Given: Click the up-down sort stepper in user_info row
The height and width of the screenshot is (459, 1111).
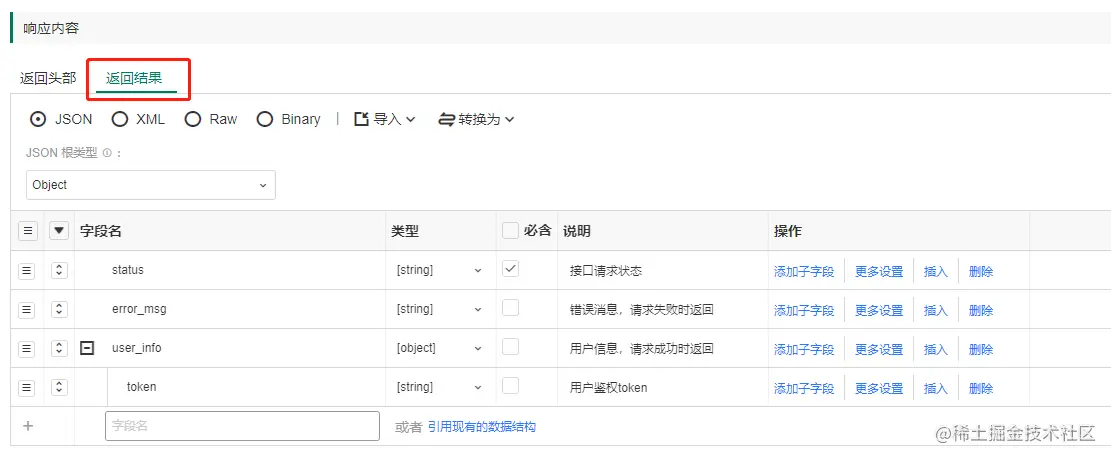Looking at the screenshot, I should tap(60, 348).
